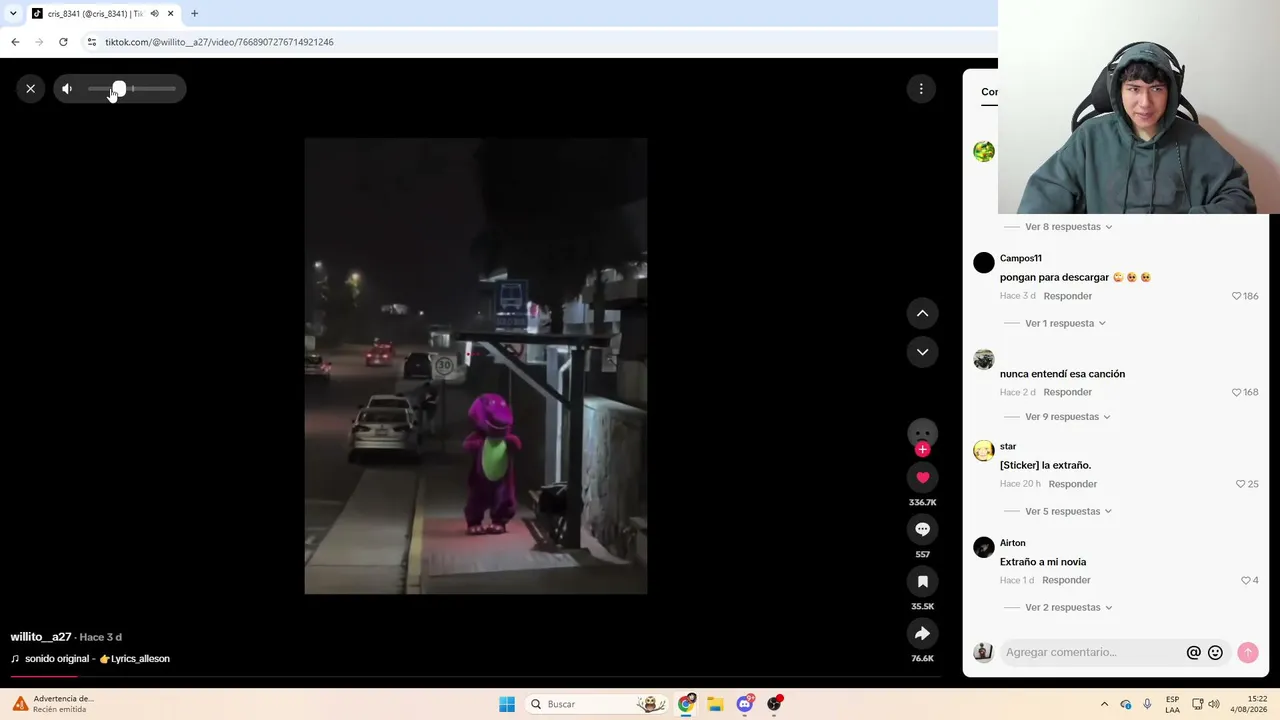Toggle the heart like on the video
This screenshot has width=1280, height=720.
coord(922,478)
